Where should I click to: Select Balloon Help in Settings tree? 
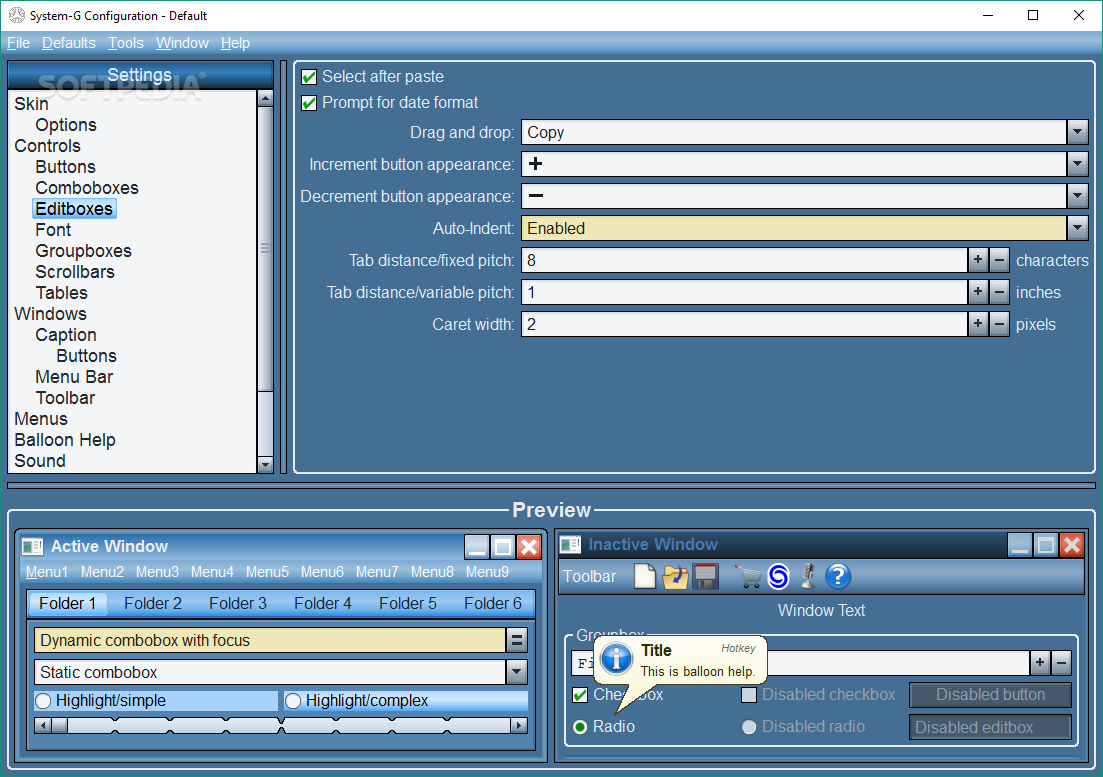pos(65,440)
